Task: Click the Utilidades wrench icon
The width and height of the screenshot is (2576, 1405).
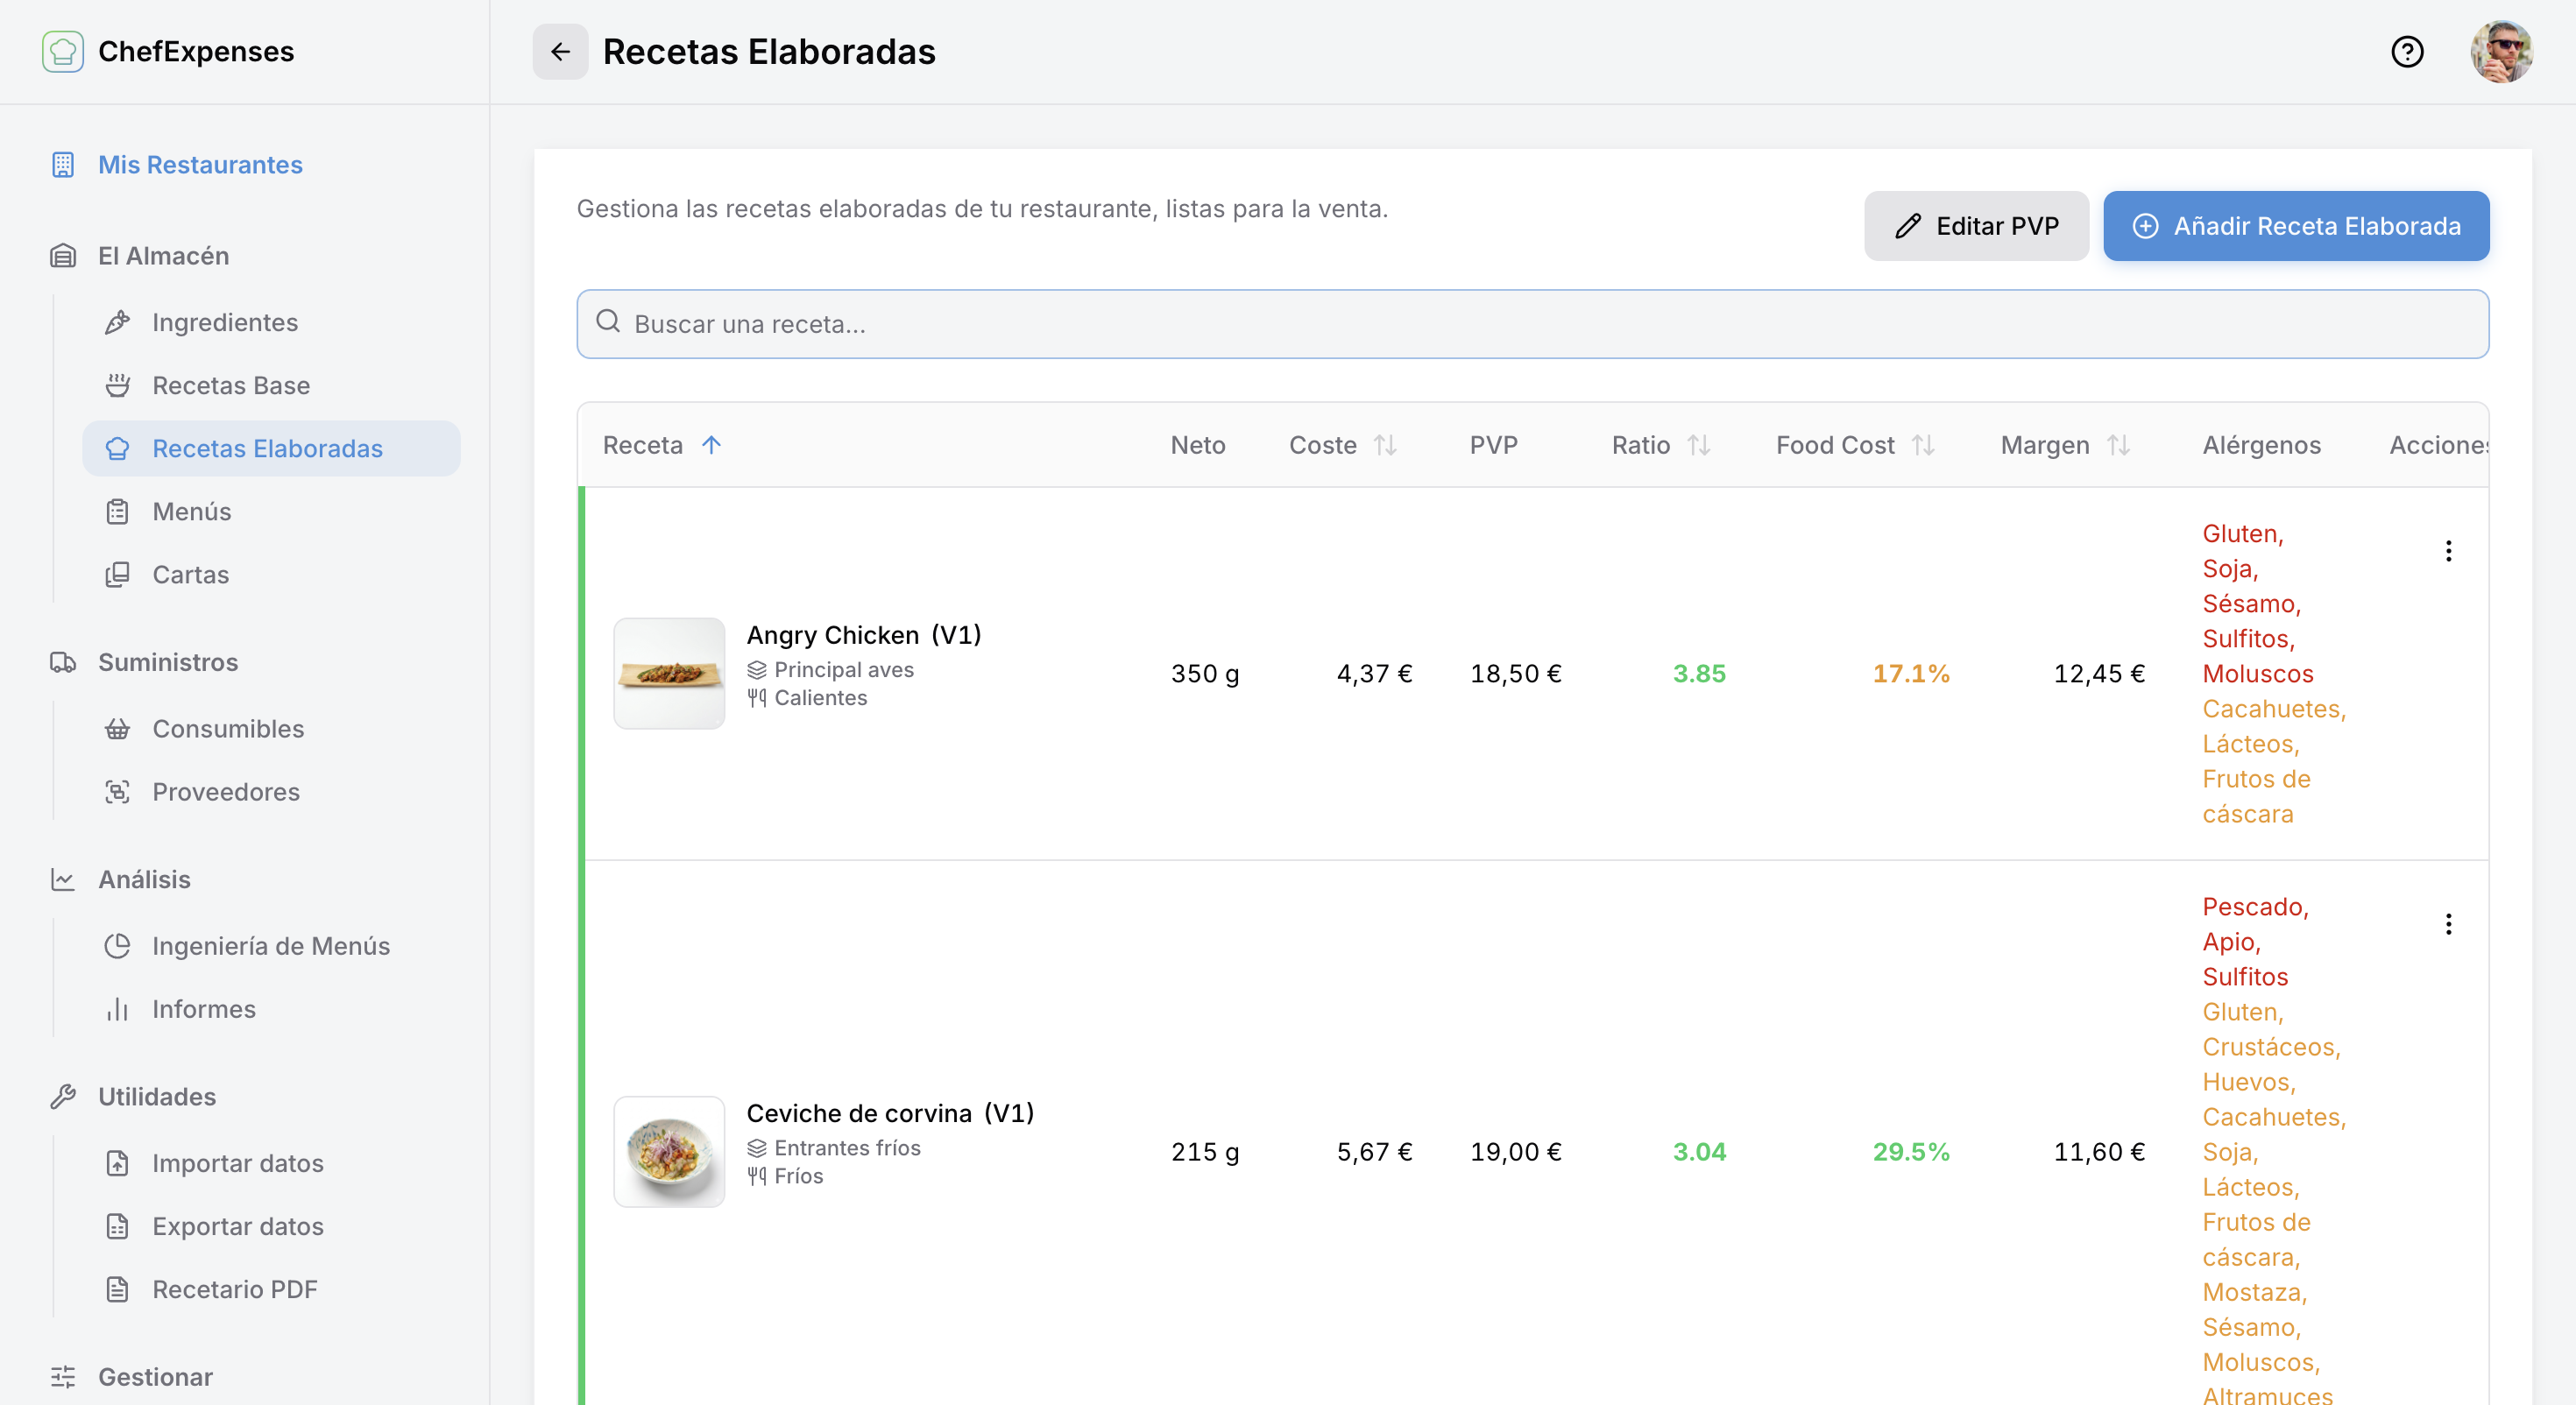Action: point(63,1096)
